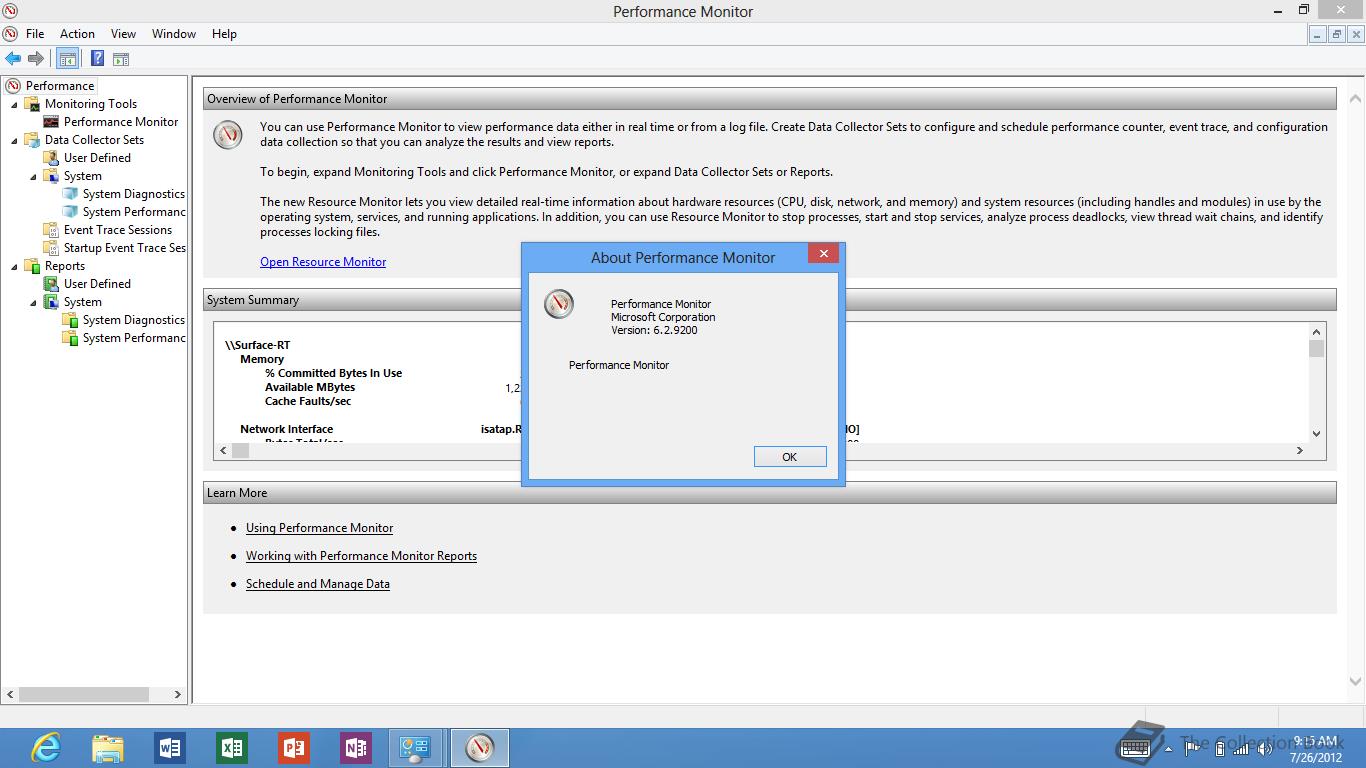Screen dimensions: 1366x768
Task: Open the File menu
Action: (35, 34)
